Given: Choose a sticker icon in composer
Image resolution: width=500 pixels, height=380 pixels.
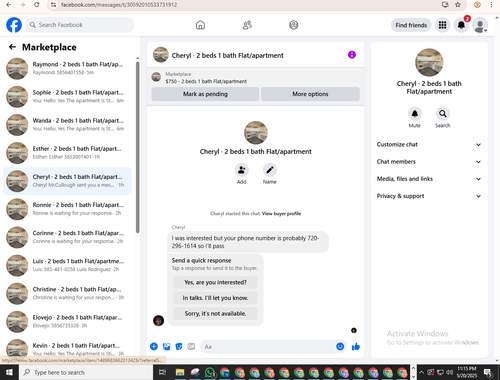Looking at the screenshot, I should [x=179, y=347].
